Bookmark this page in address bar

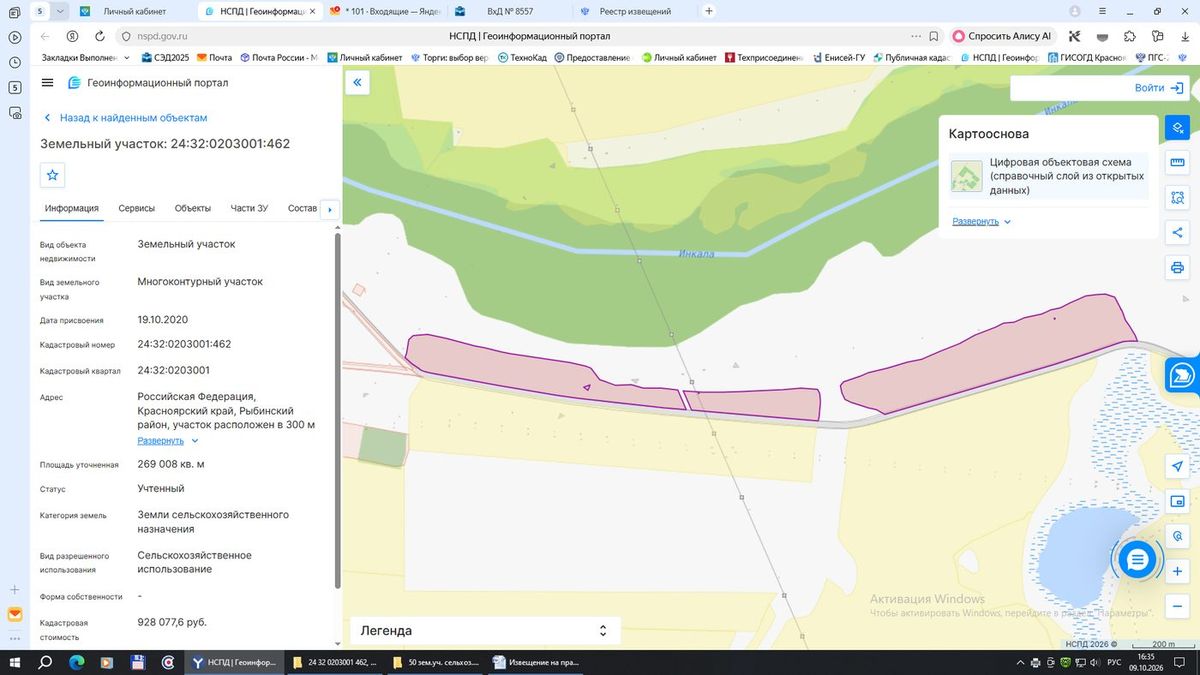[x=933, y=36]
